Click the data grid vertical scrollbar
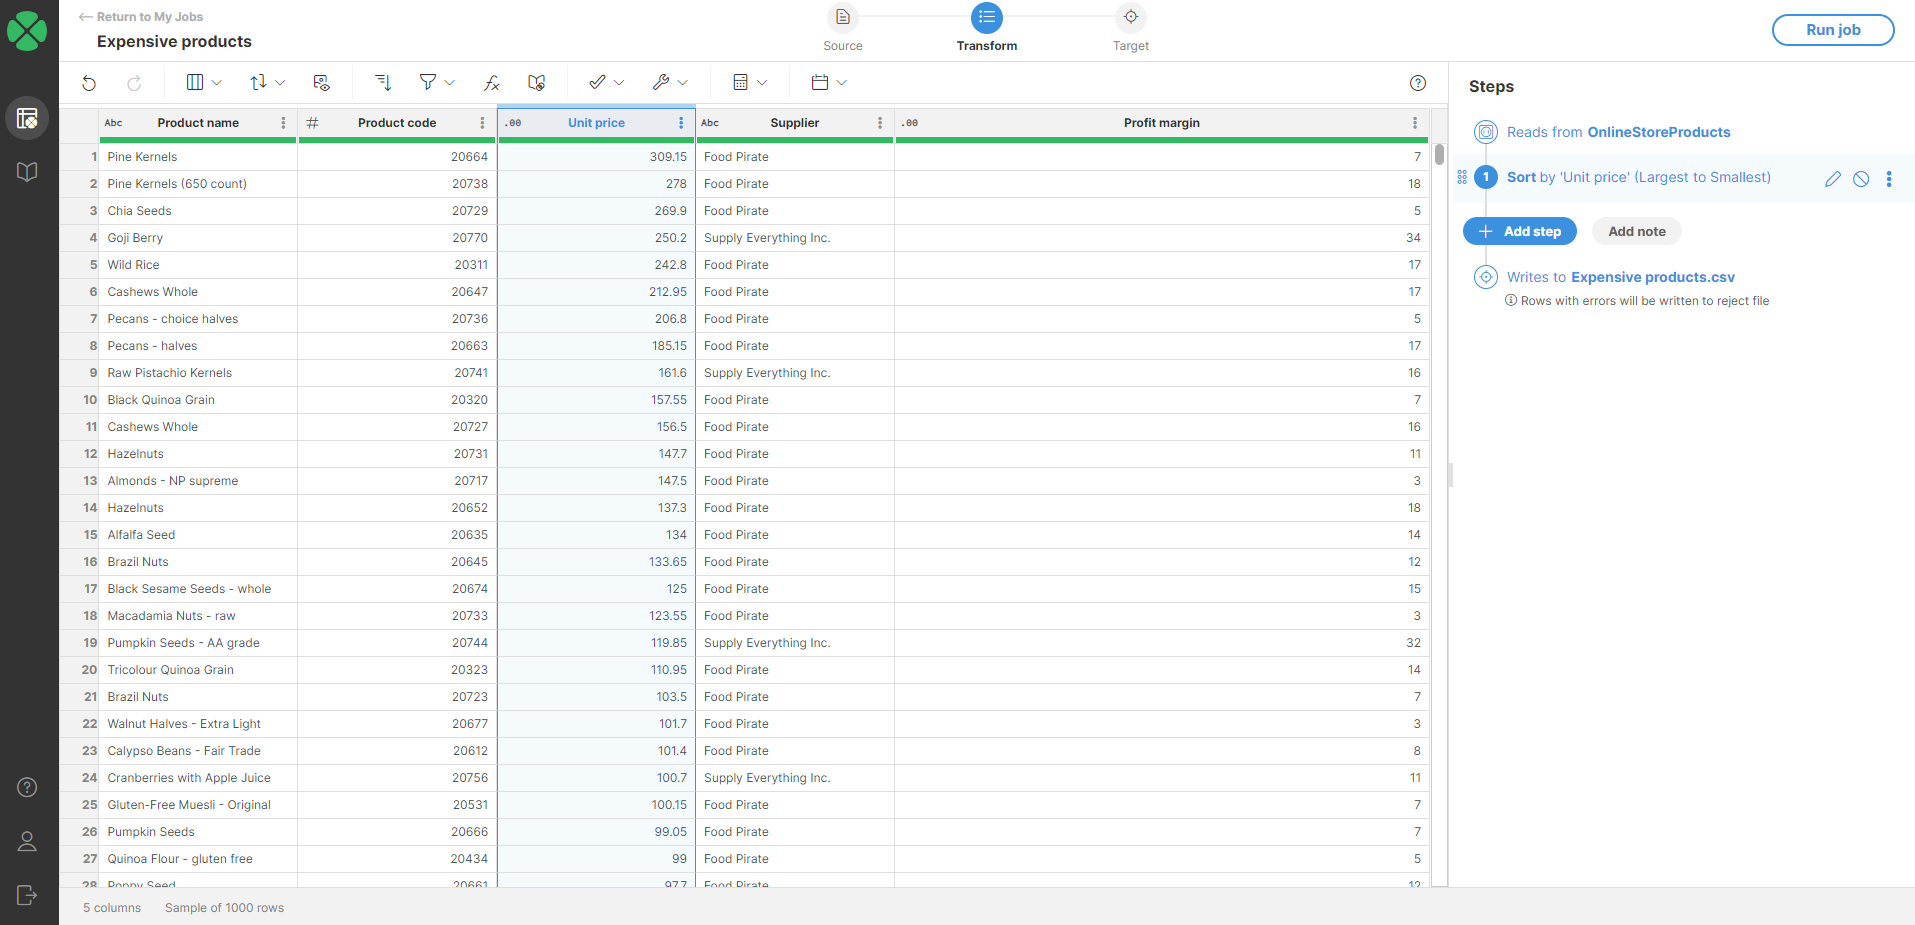Image resolution: width=1915 pixels, height=925 pixels. [x=1439, y=155]
